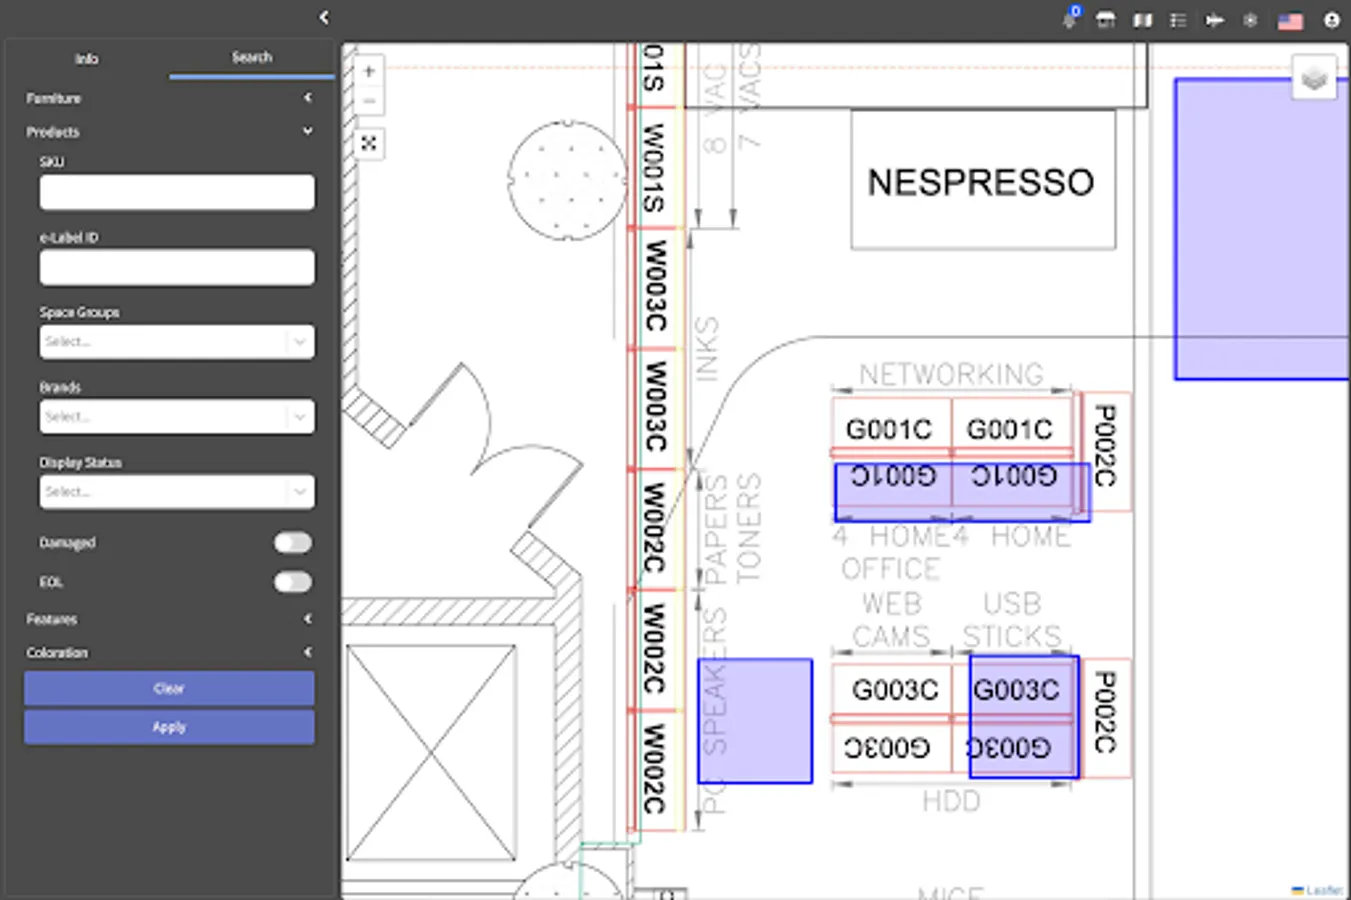Switch to the Info tab
The image size is (1351, 900).
87,59
